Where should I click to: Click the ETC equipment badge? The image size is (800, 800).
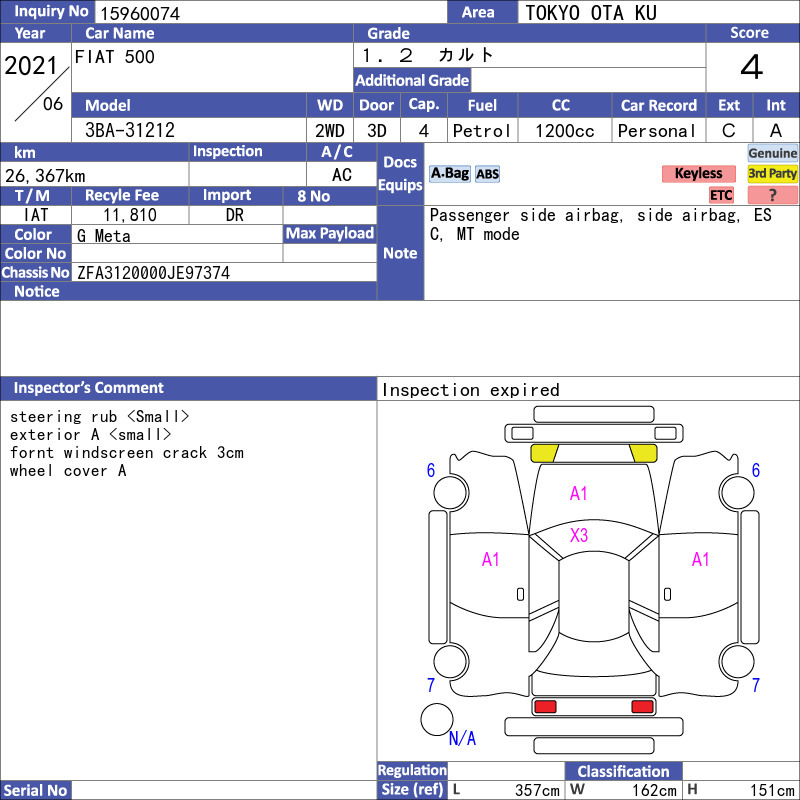pyautogui.click(x=721, y=195)
